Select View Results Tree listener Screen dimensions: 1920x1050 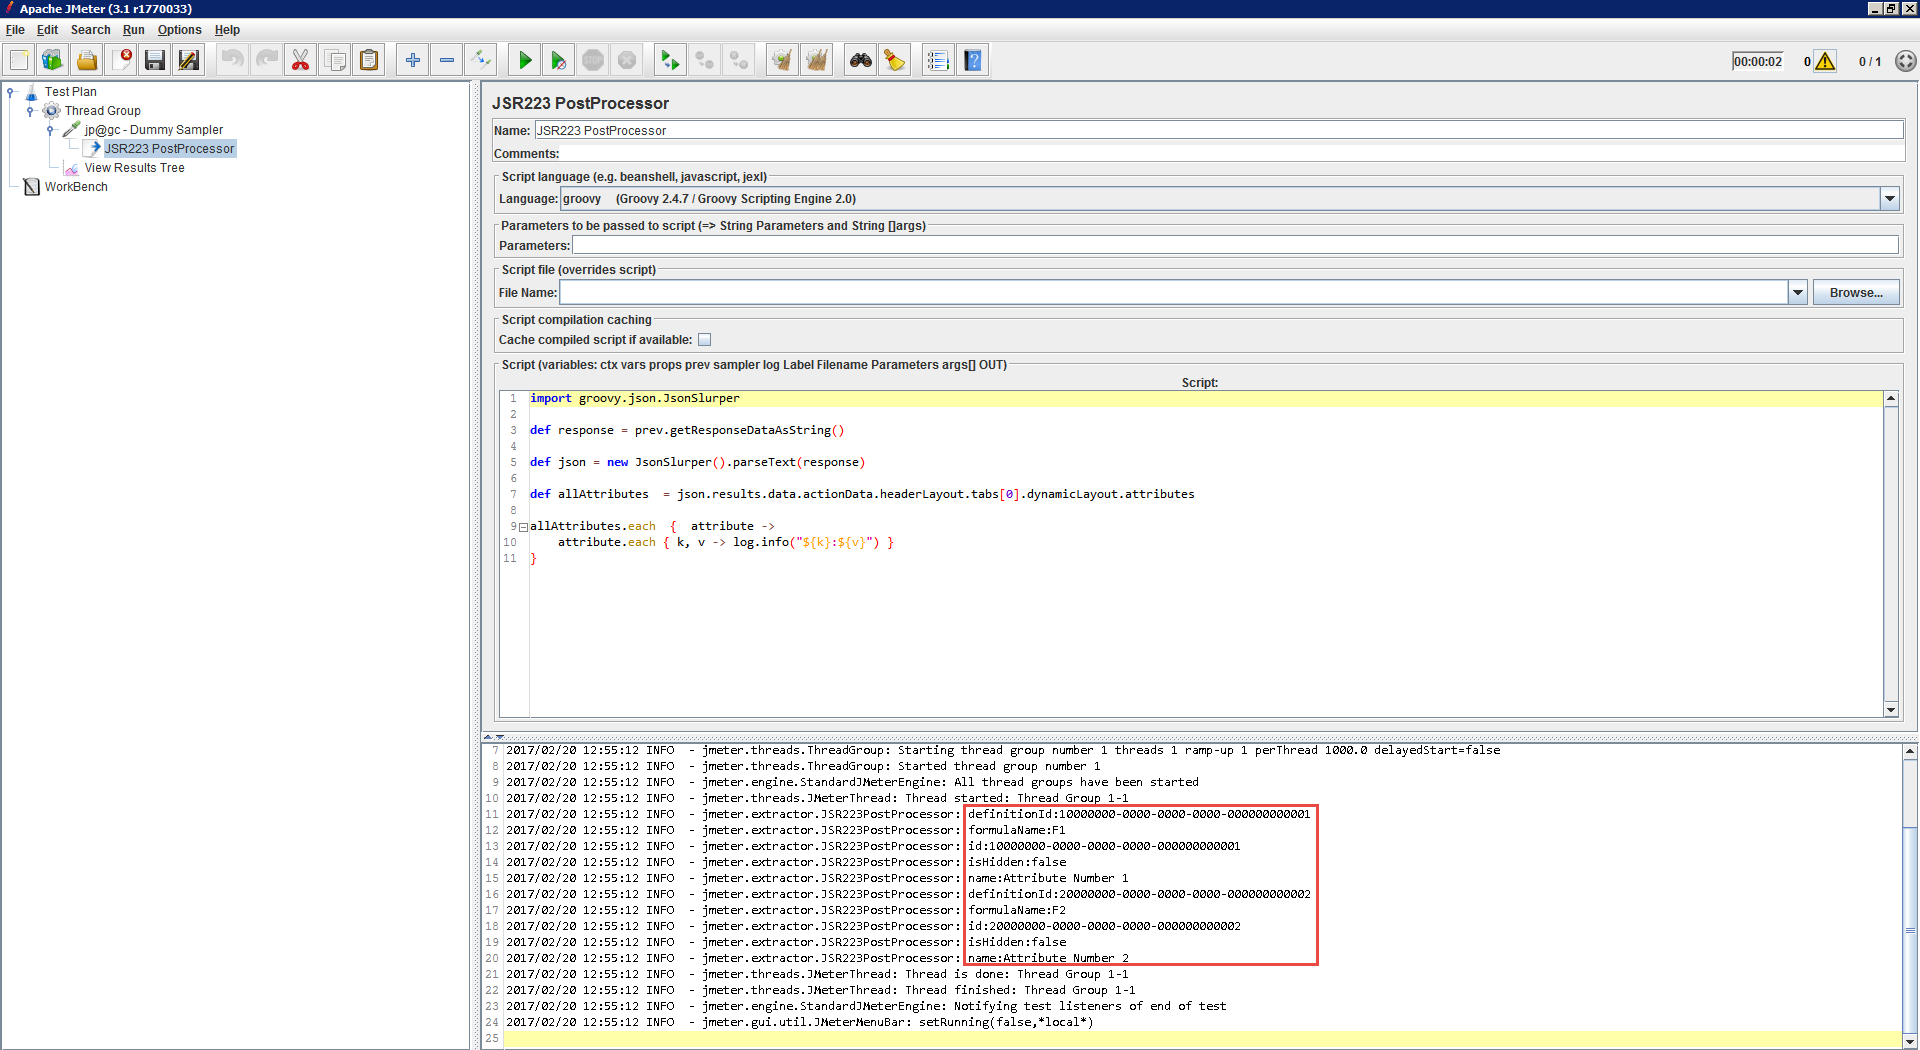(134, 168)
